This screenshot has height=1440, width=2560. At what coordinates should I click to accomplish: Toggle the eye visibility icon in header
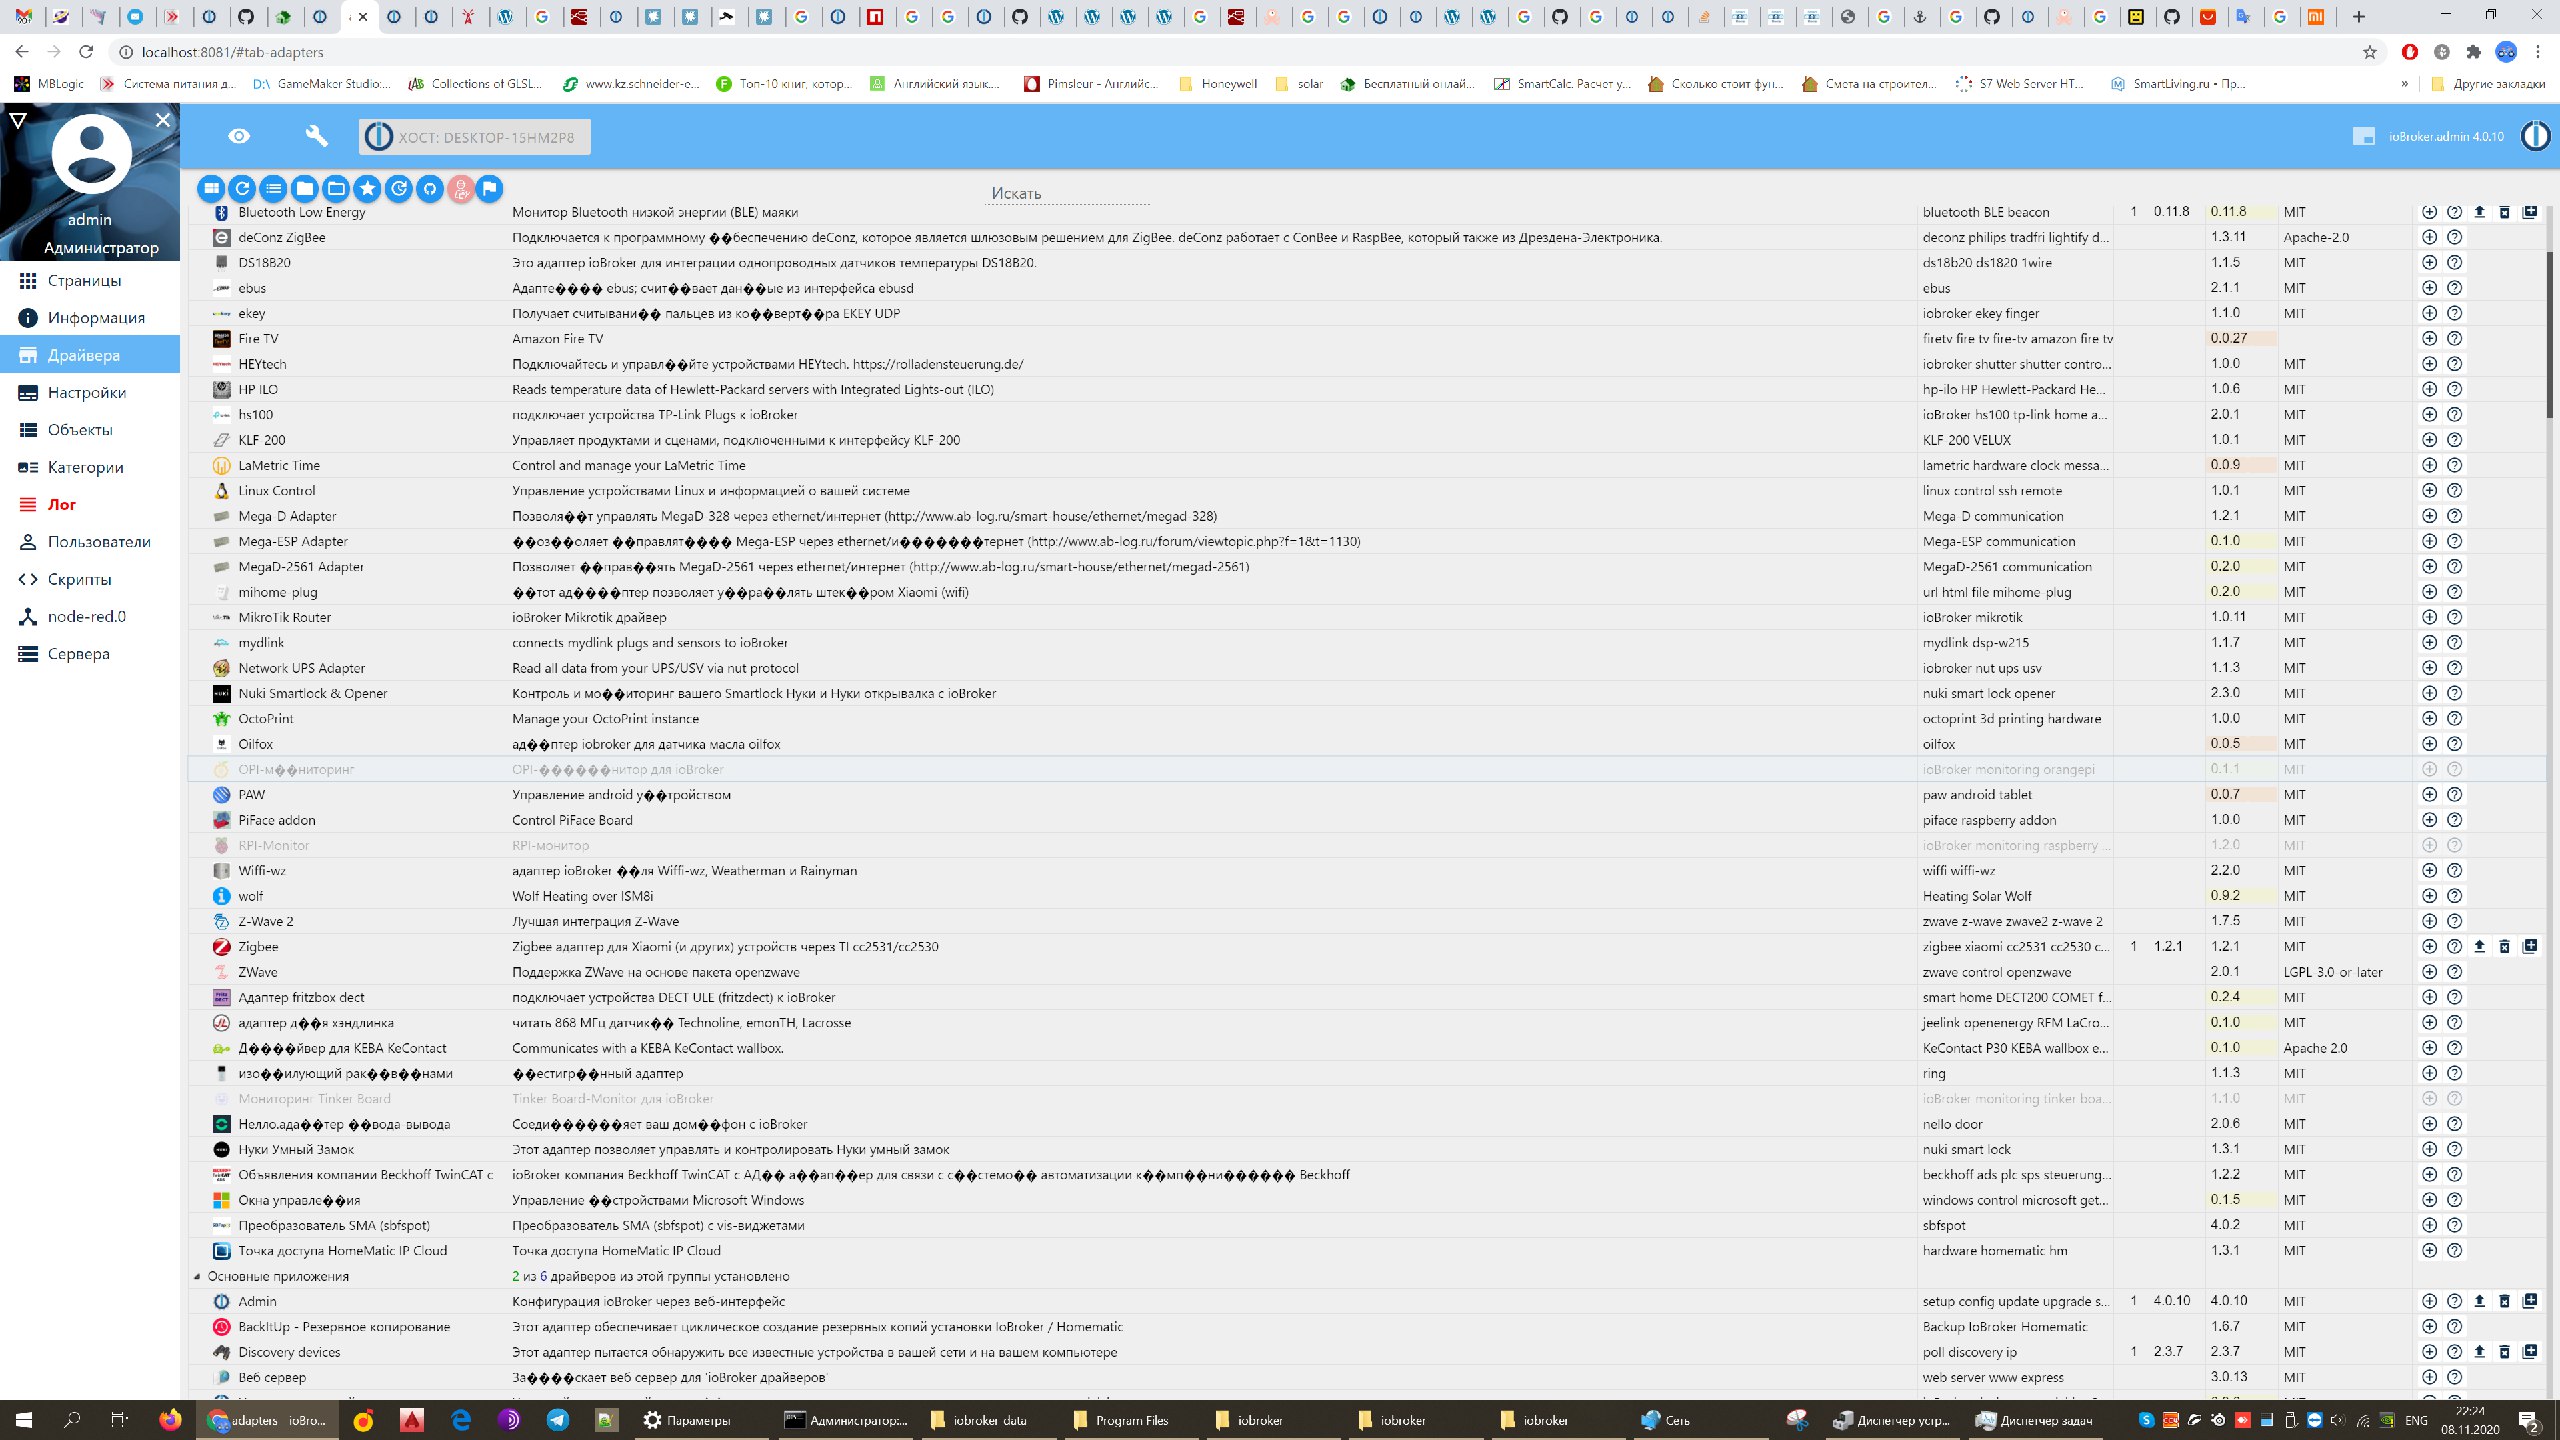click(x=239, y=136)
